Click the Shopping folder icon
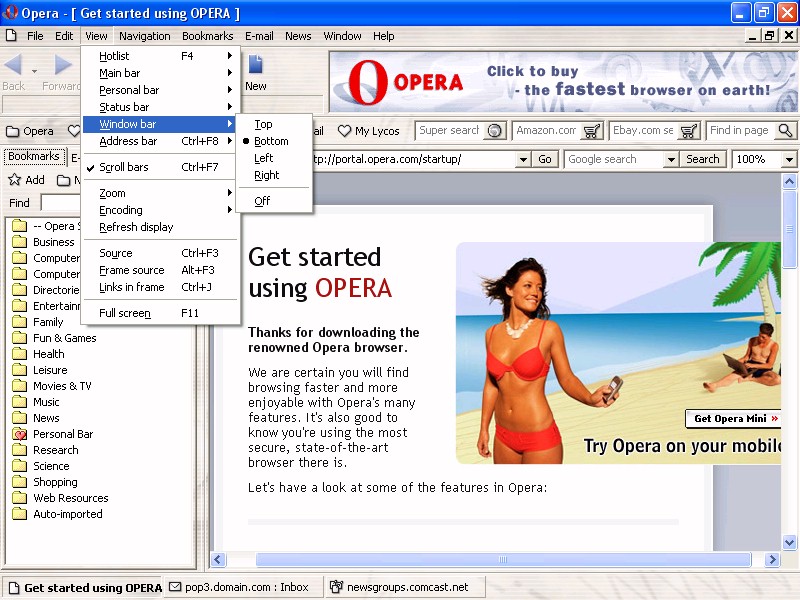The height and width of the screenshot is (600, 800). click(19, 482)
